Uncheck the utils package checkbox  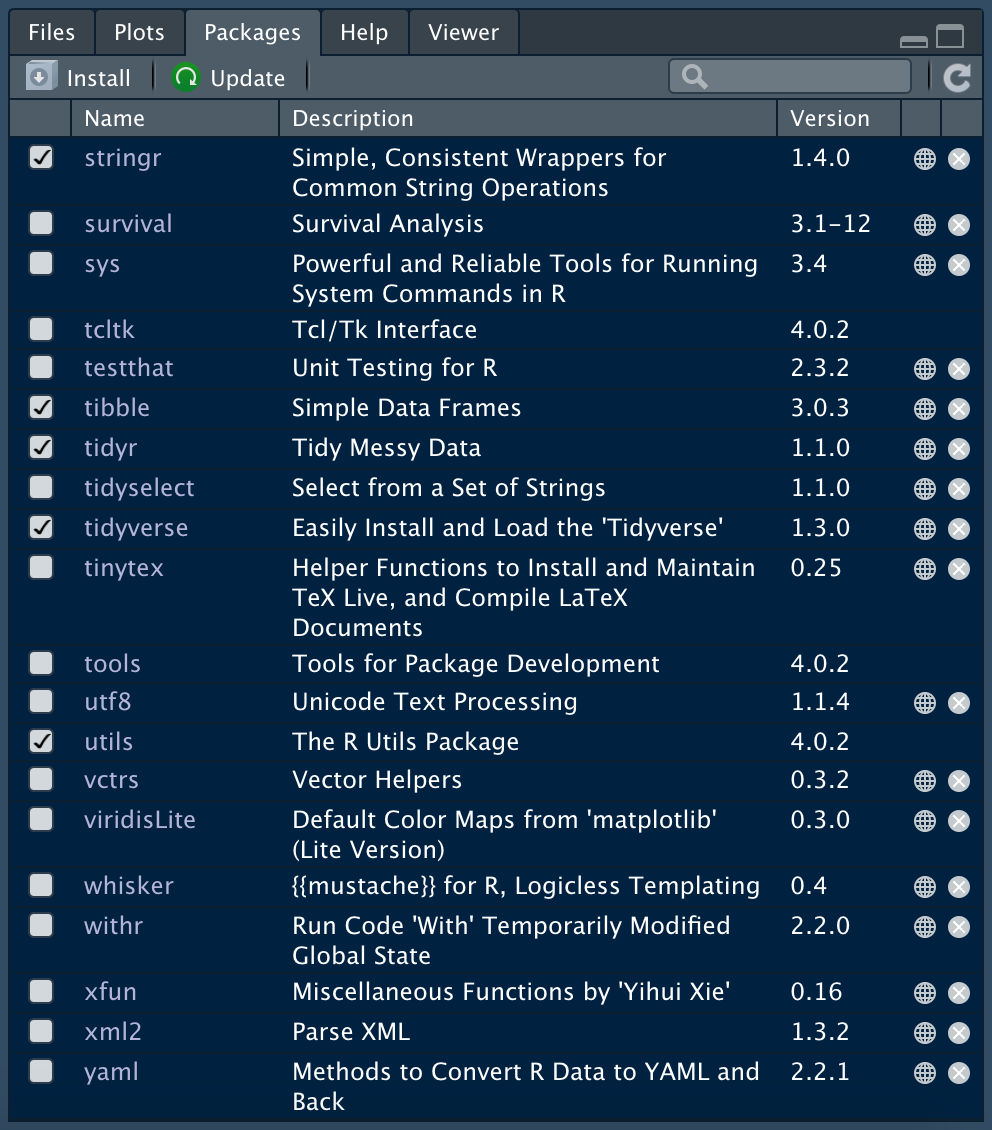[x=41, y=741]
